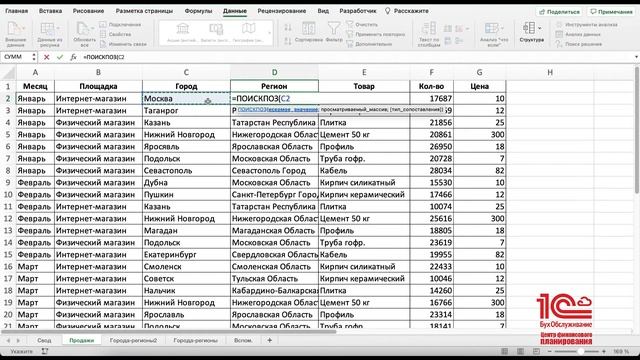Viewport: 640px width, 360px height.
Task: Click Edit Links (Изменить связи)
Action: pos(123,44)
